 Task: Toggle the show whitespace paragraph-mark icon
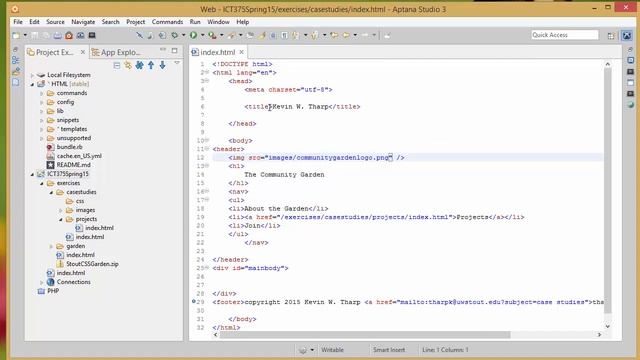coord(284,36)
